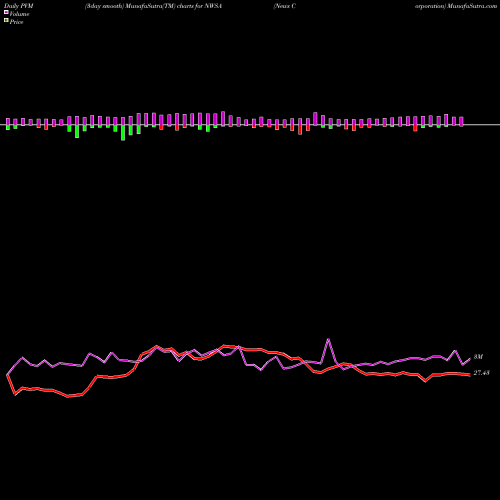The width and height of the screenshot is (500, 500).
Task: Click the 'Daily PVM' title text
Action: (x=19, y=6)
